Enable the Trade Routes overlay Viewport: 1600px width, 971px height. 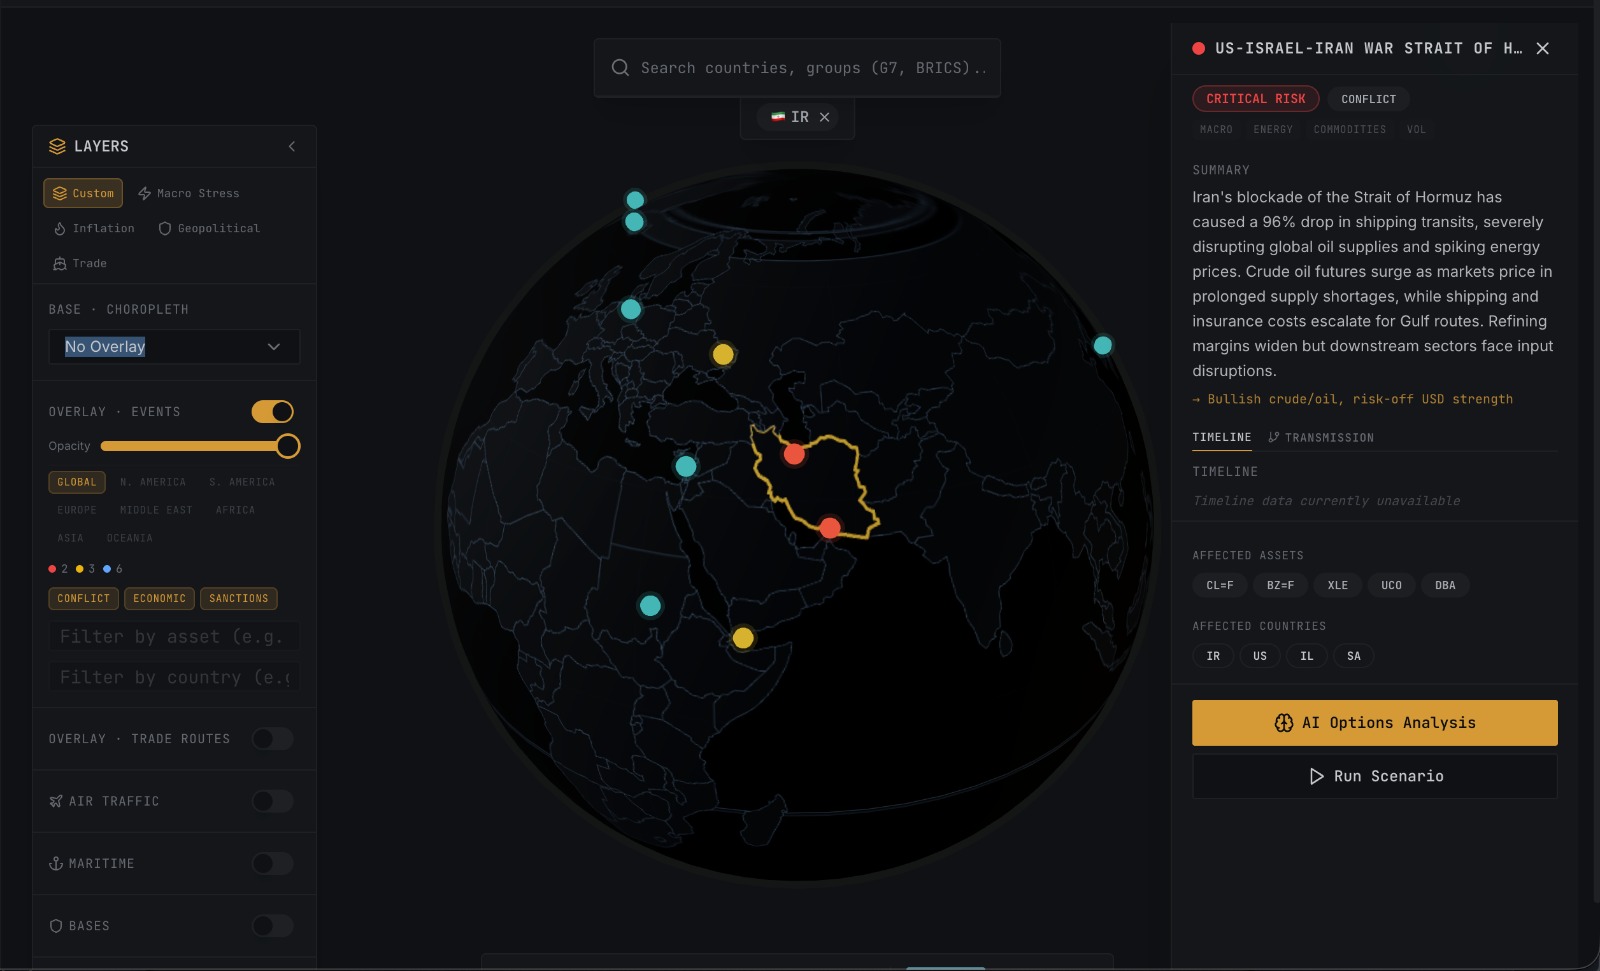point(272,739)
